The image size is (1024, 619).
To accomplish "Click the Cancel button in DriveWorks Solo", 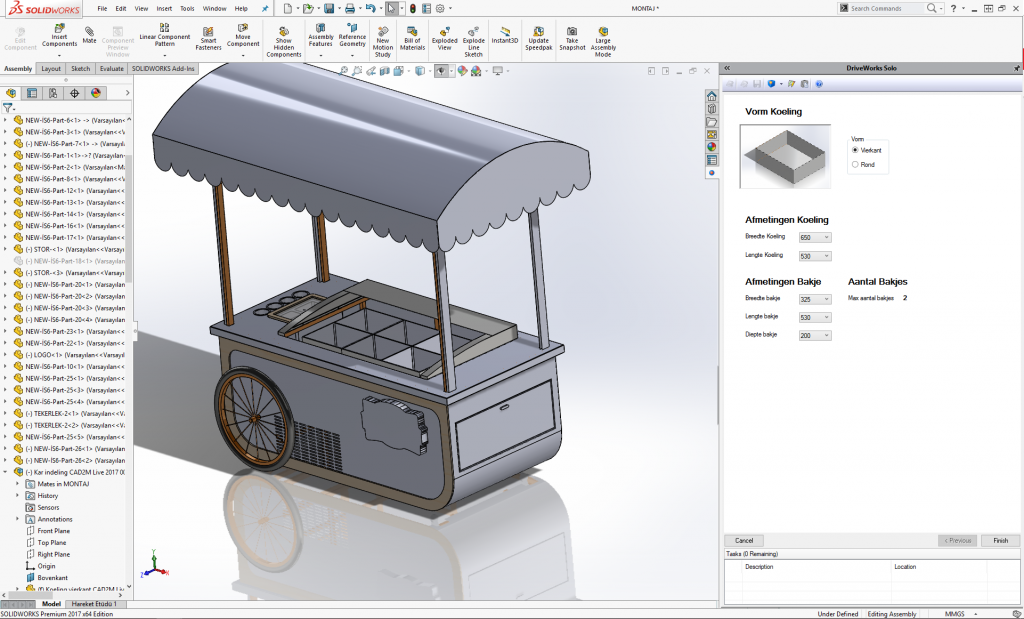I will [744, 541].
